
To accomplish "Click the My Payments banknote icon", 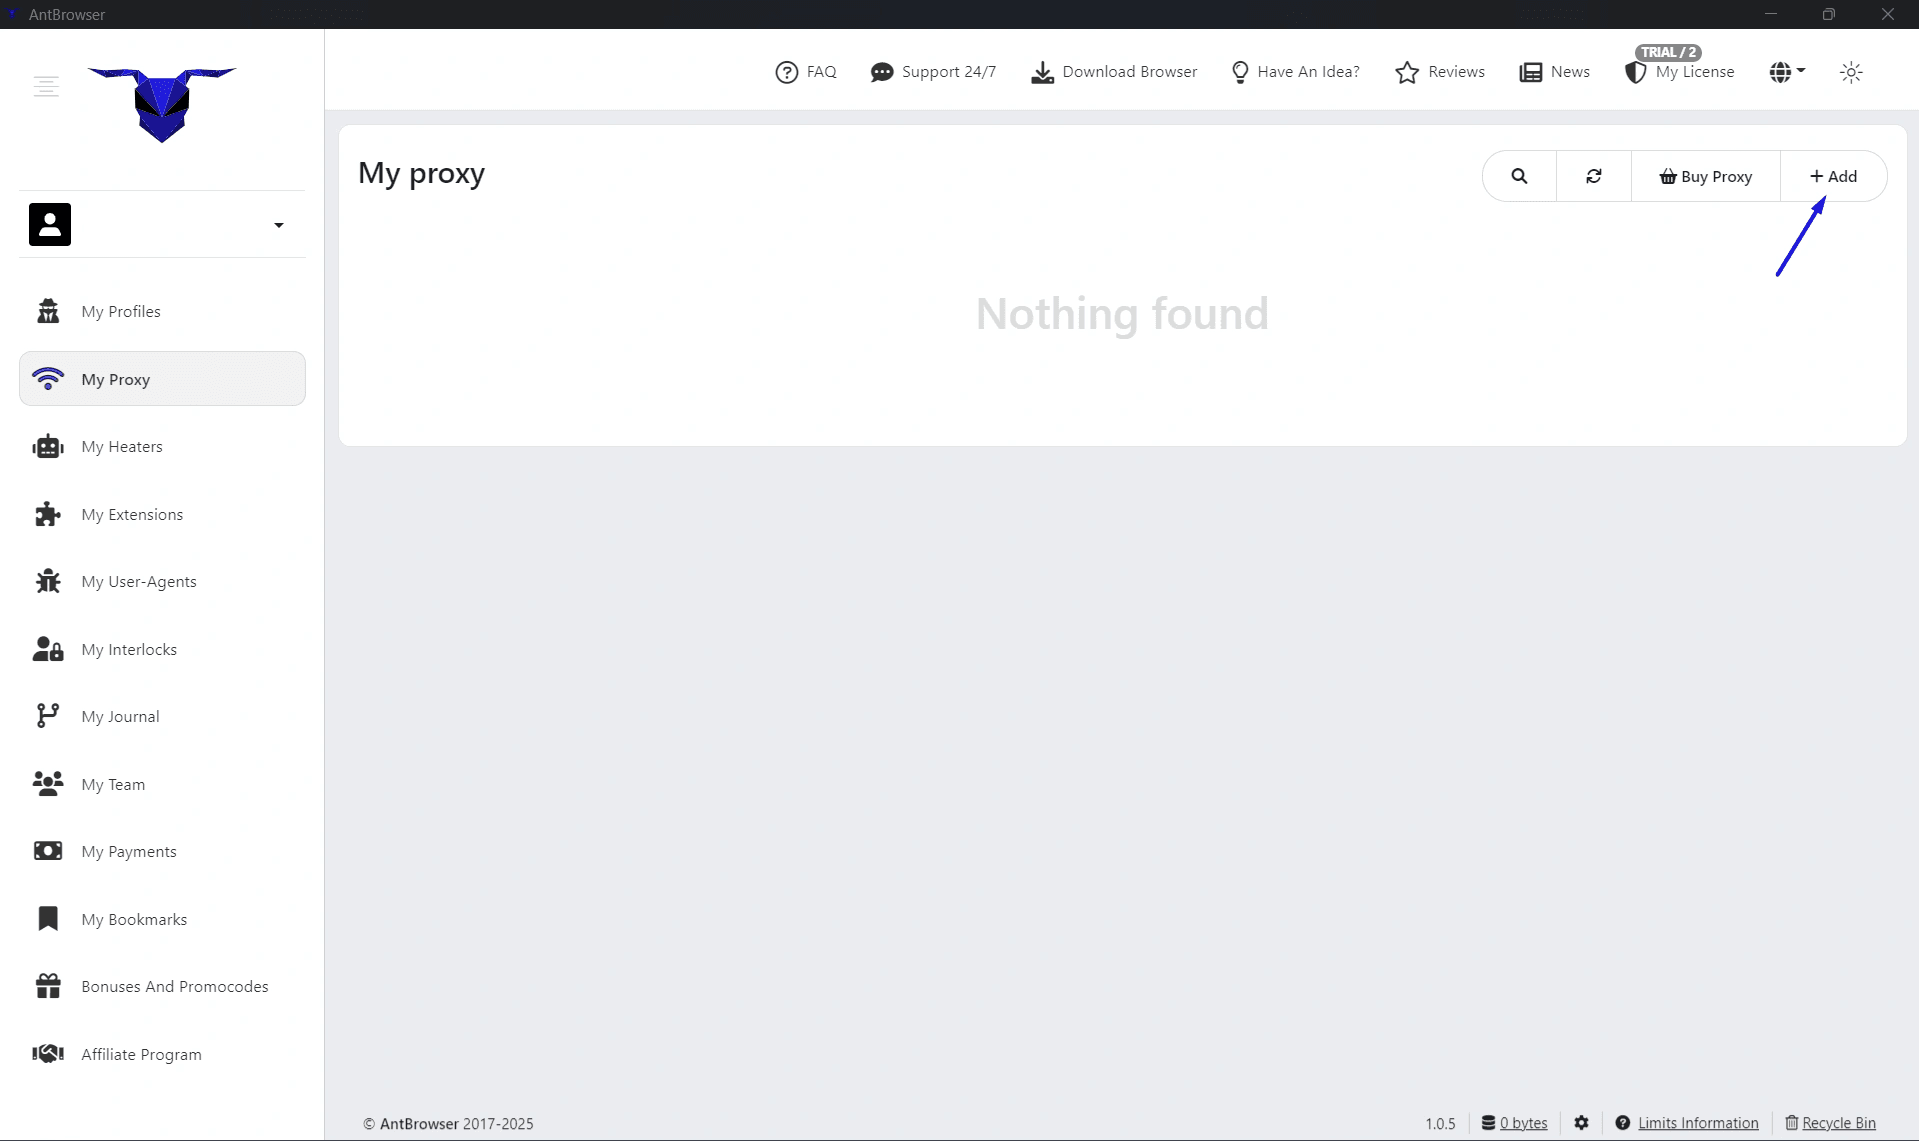I will click(x=48, y=851).
